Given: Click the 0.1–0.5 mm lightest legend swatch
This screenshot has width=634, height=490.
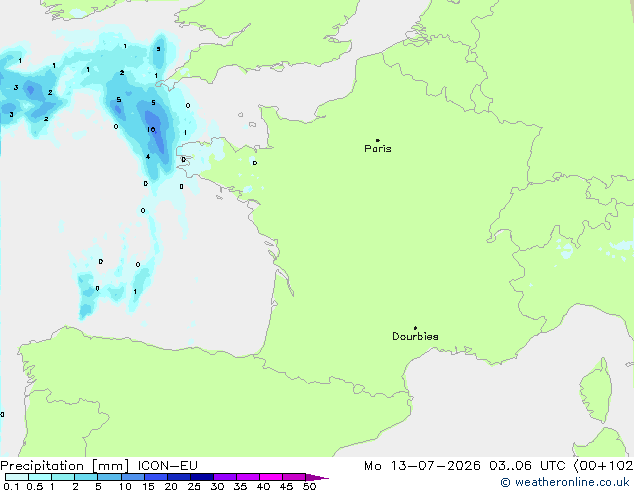Looking at the screenshot, I should click(17, 477).
